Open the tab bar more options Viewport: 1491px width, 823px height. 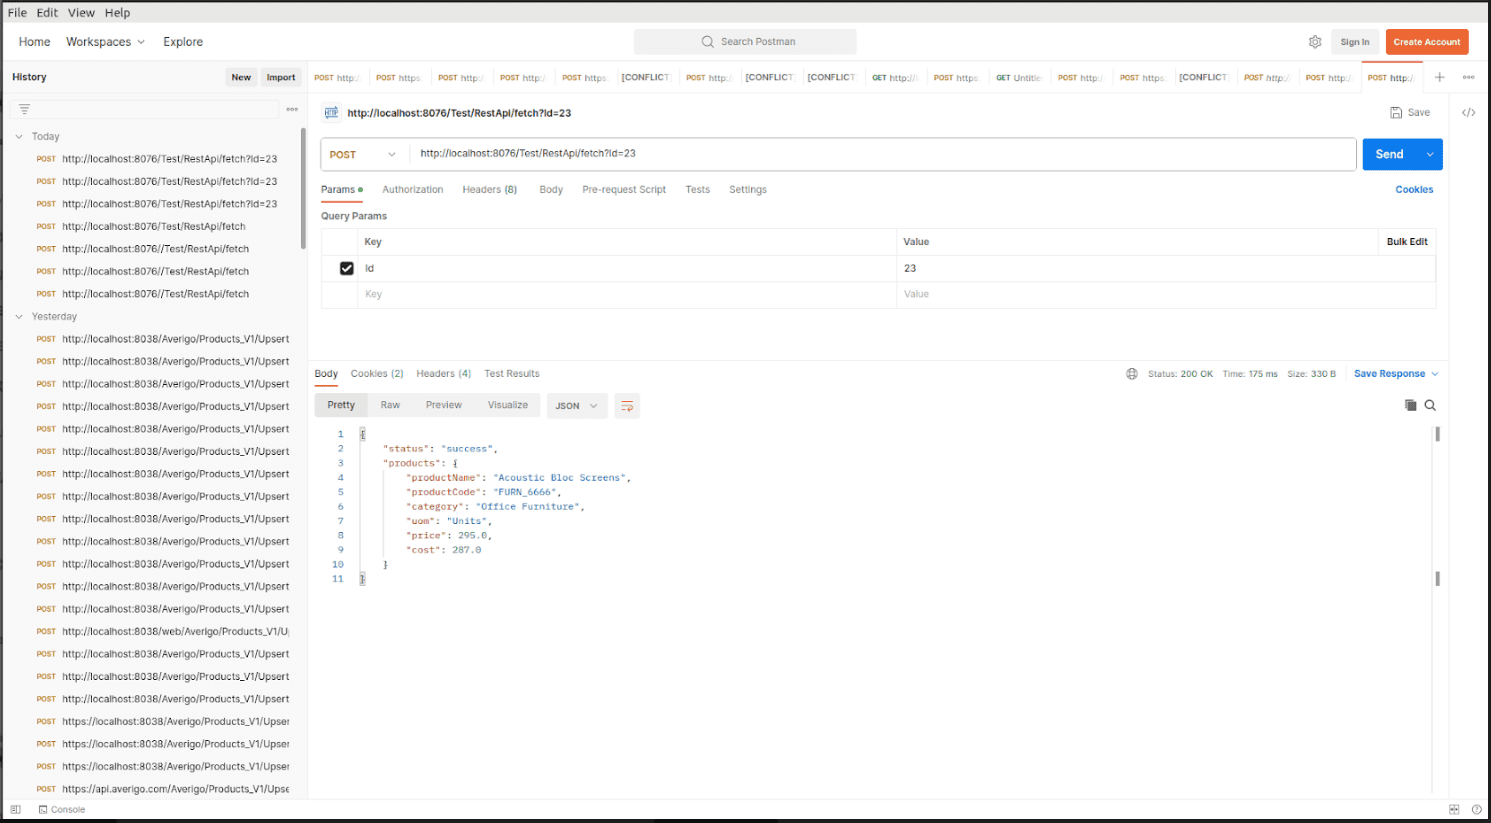1468,77
